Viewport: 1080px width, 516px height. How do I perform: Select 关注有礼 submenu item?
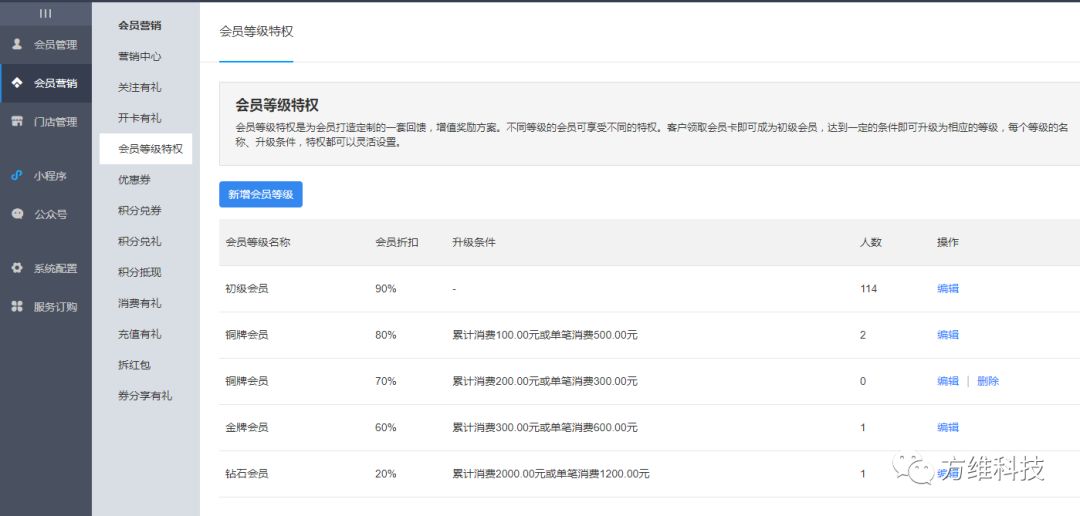pos(139,88)
